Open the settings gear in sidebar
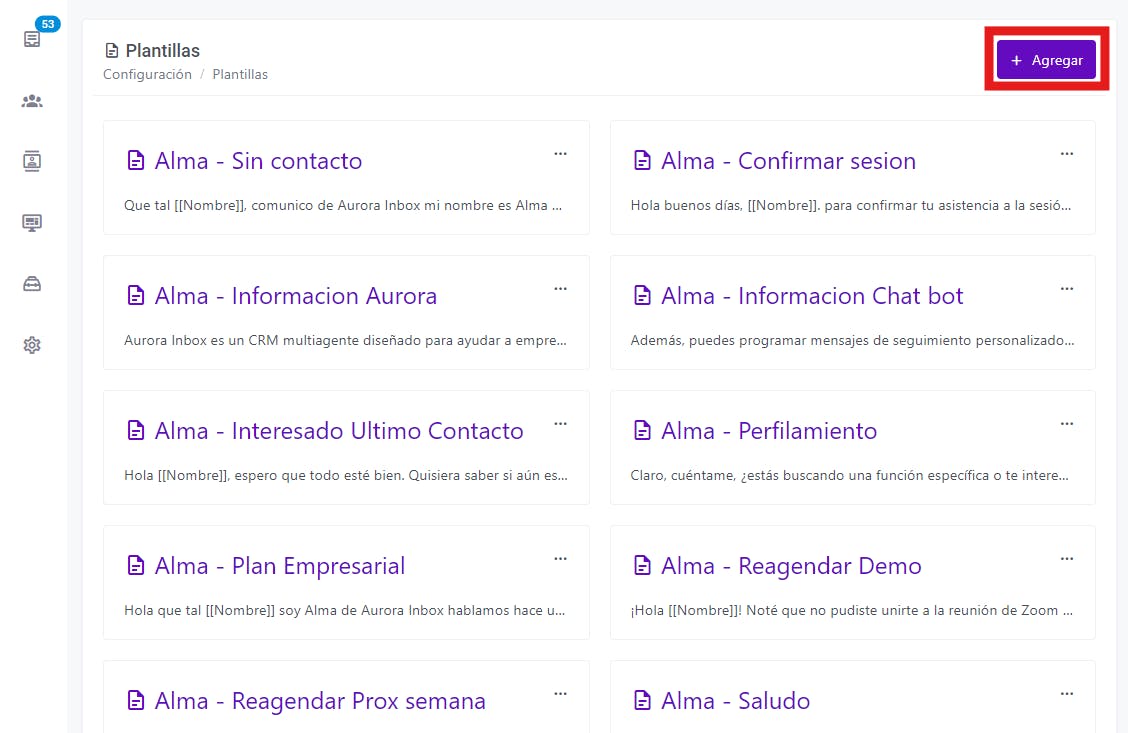Image resolution: width=1128 pixels, height=733 pixels. click(32, 345)
